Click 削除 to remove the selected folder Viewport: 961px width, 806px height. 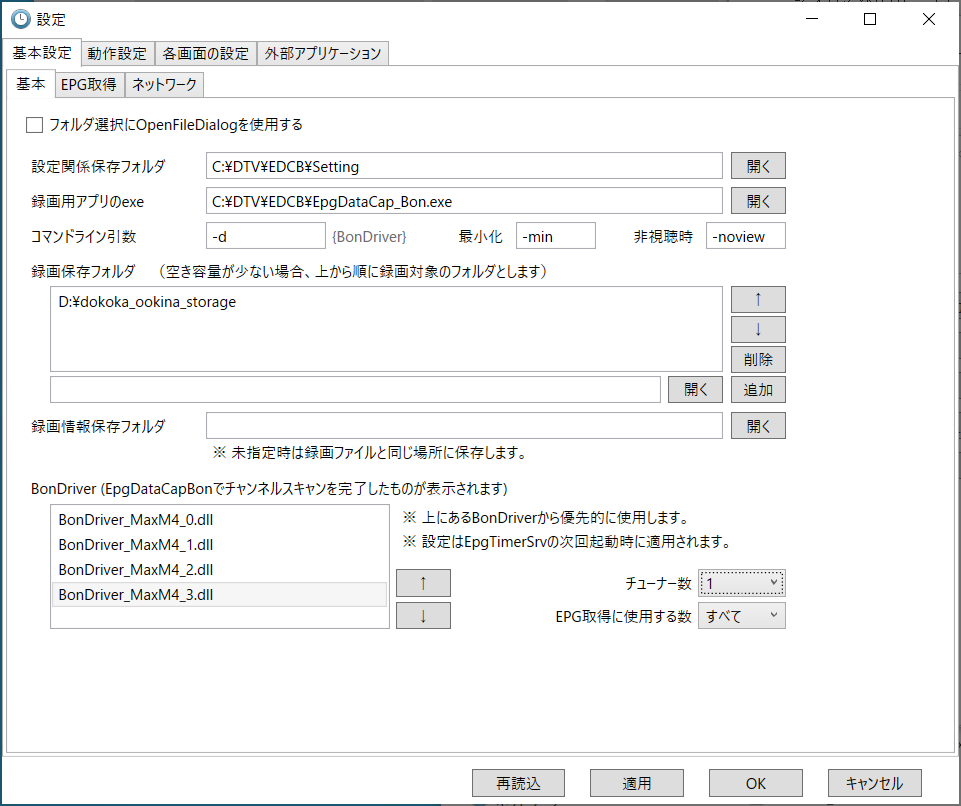(757, 359)
